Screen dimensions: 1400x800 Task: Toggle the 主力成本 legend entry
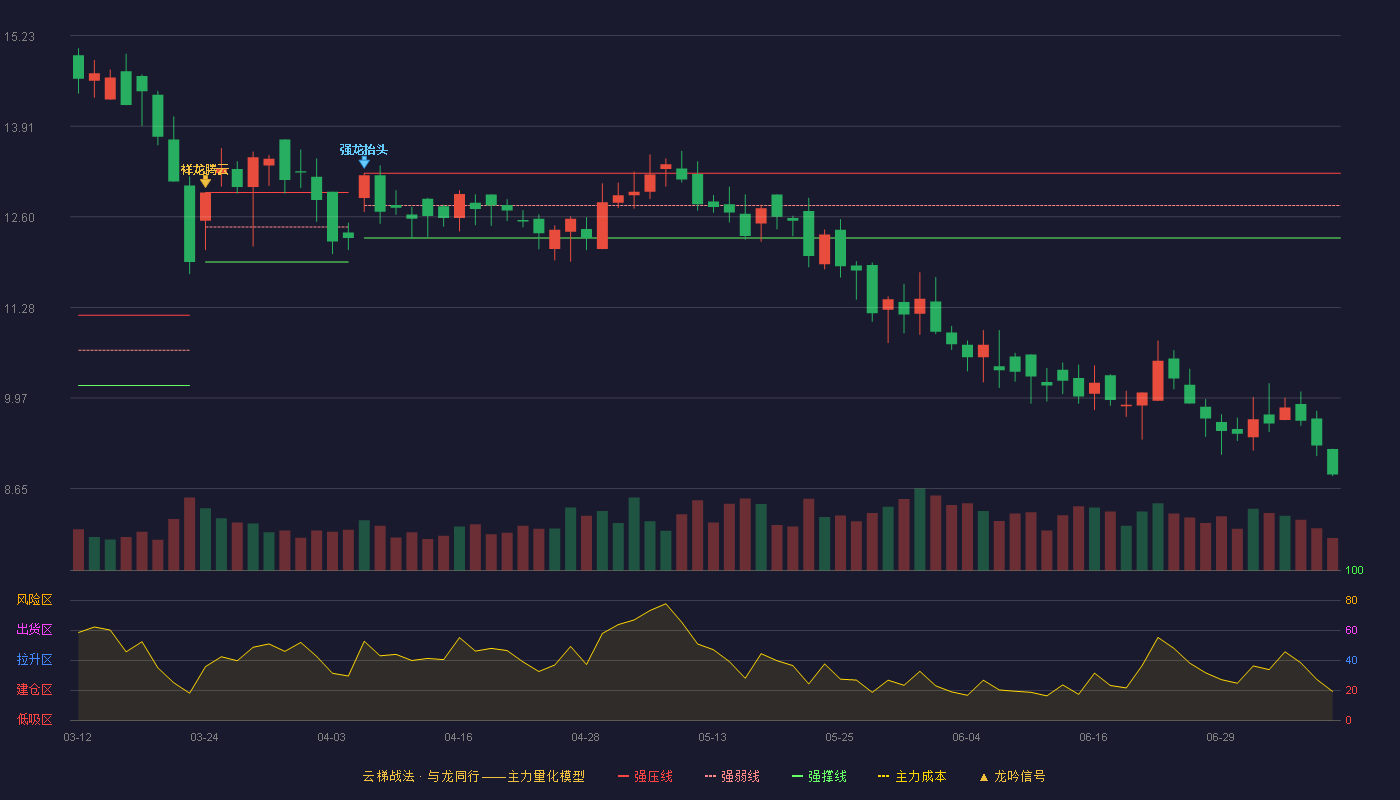click(x=912, y=776)
